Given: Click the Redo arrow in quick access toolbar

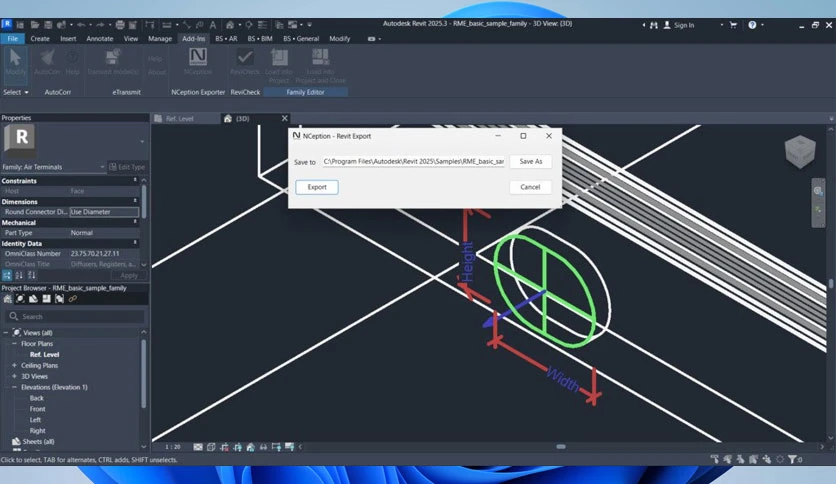Looking at the screenshot, I should (100, 25).
